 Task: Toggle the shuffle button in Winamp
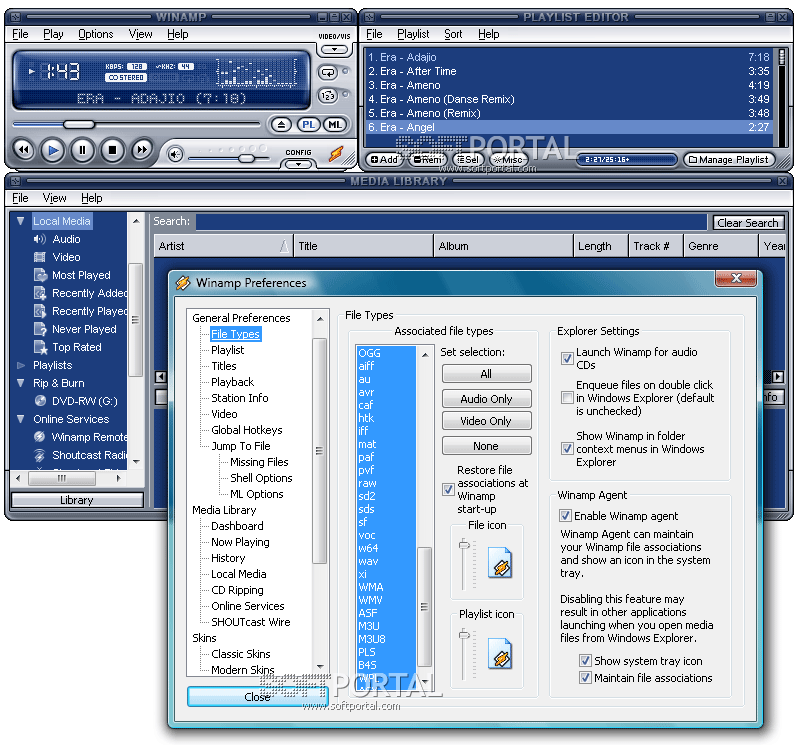tap(328, 95)
